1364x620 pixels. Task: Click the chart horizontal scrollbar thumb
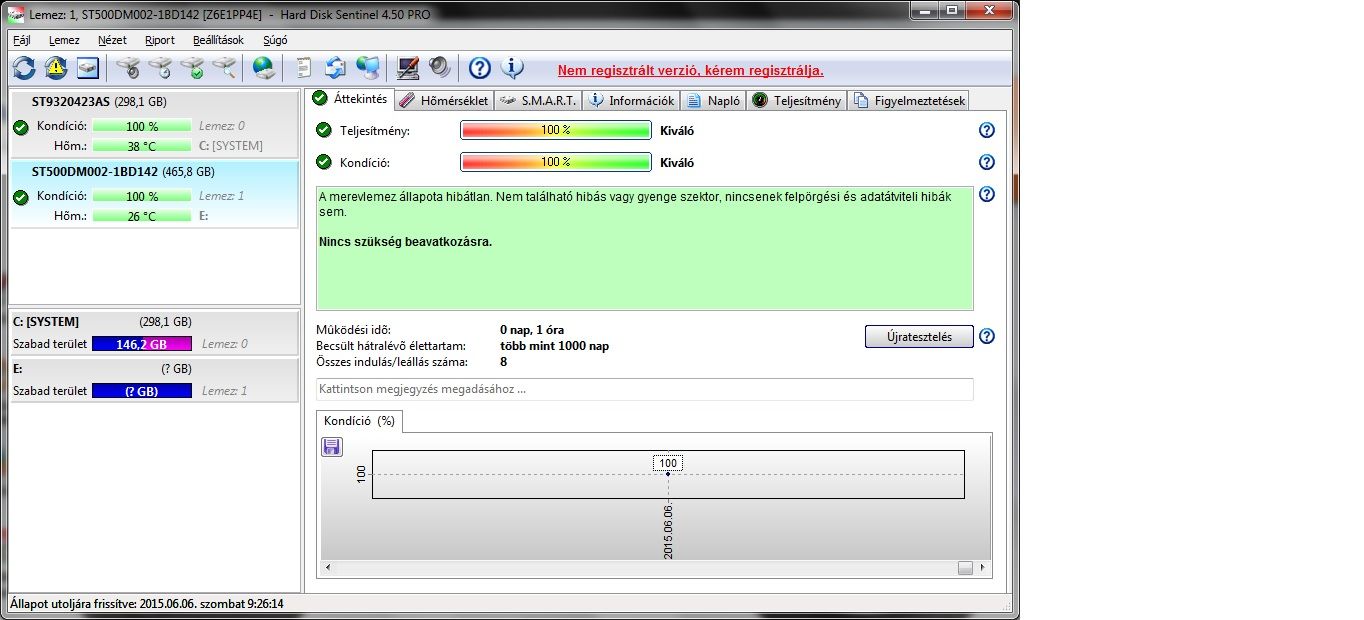click(965, 568)
